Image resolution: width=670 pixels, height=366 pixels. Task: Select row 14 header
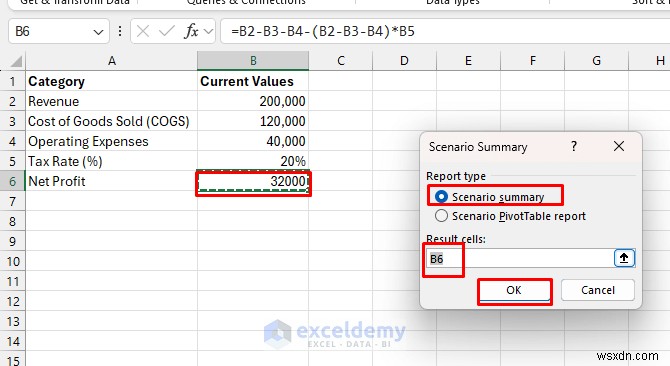12,342
